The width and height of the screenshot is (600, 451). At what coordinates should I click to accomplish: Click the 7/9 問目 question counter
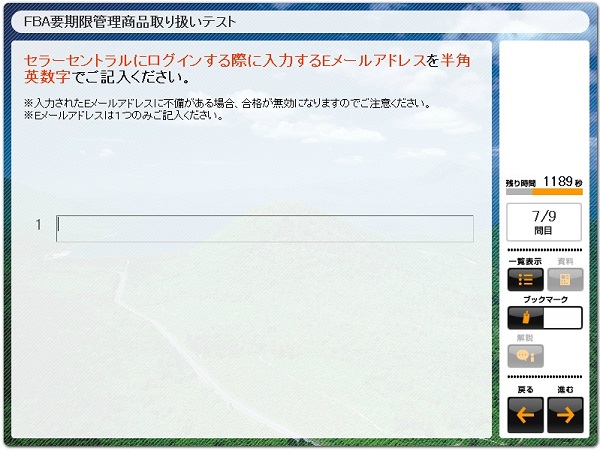544,222
